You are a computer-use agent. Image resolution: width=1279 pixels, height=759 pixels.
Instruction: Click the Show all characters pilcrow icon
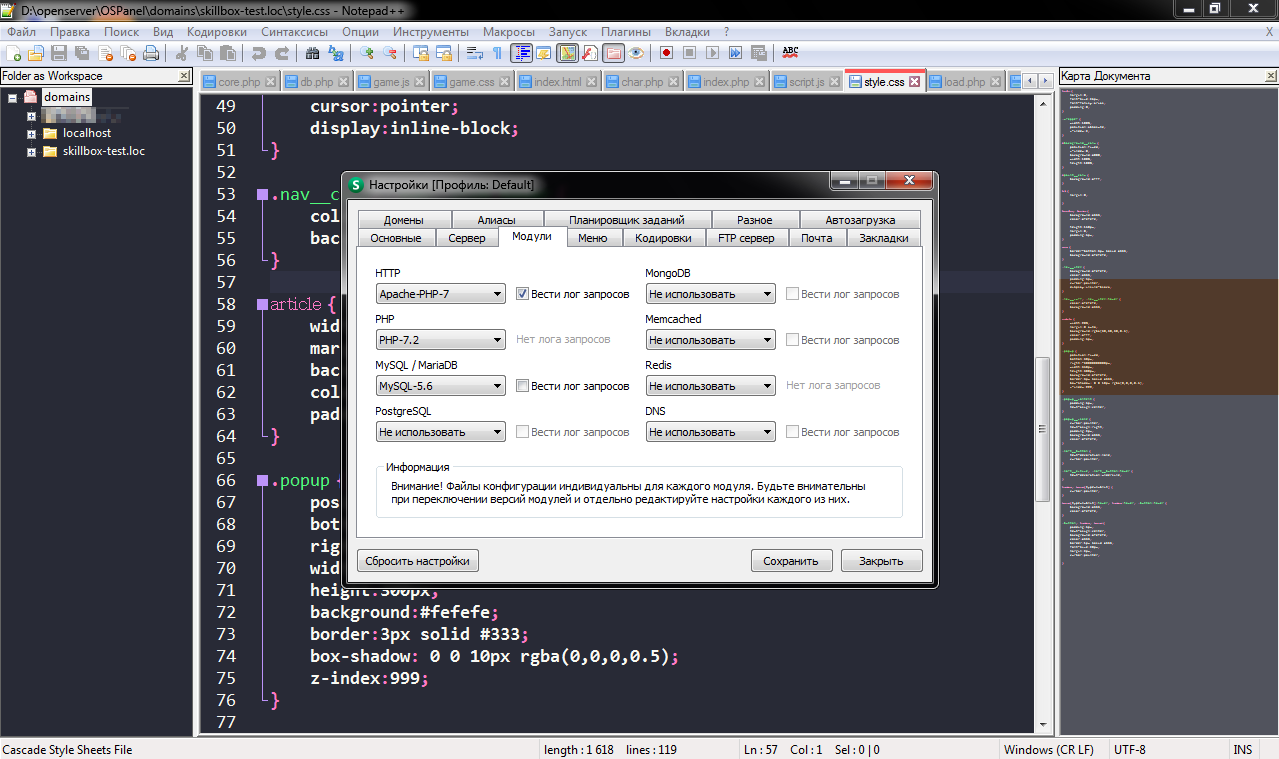click(x=497, y=53)
